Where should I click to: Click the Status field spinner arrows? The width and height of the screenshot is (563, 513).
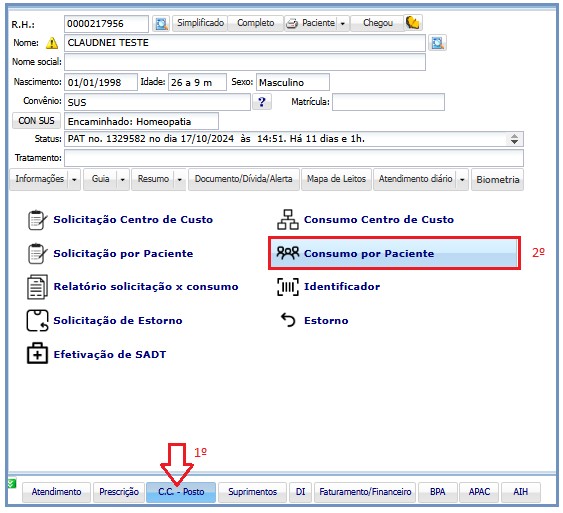pyautogui.click(x=514, y=139)
